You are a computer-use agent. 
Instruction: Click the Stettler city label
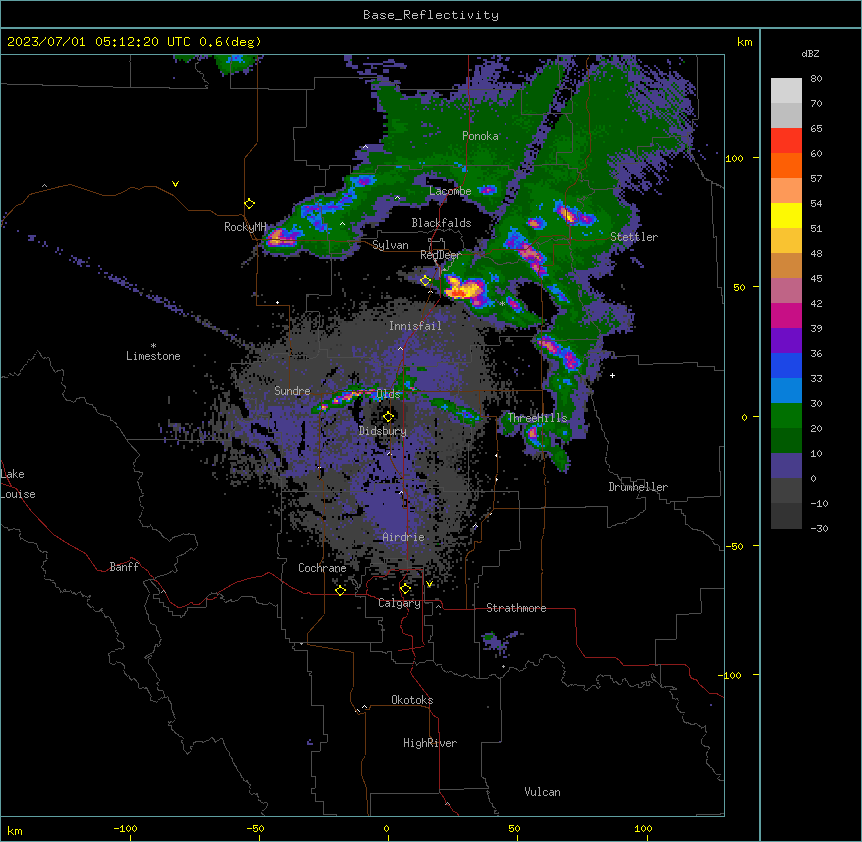634,237
